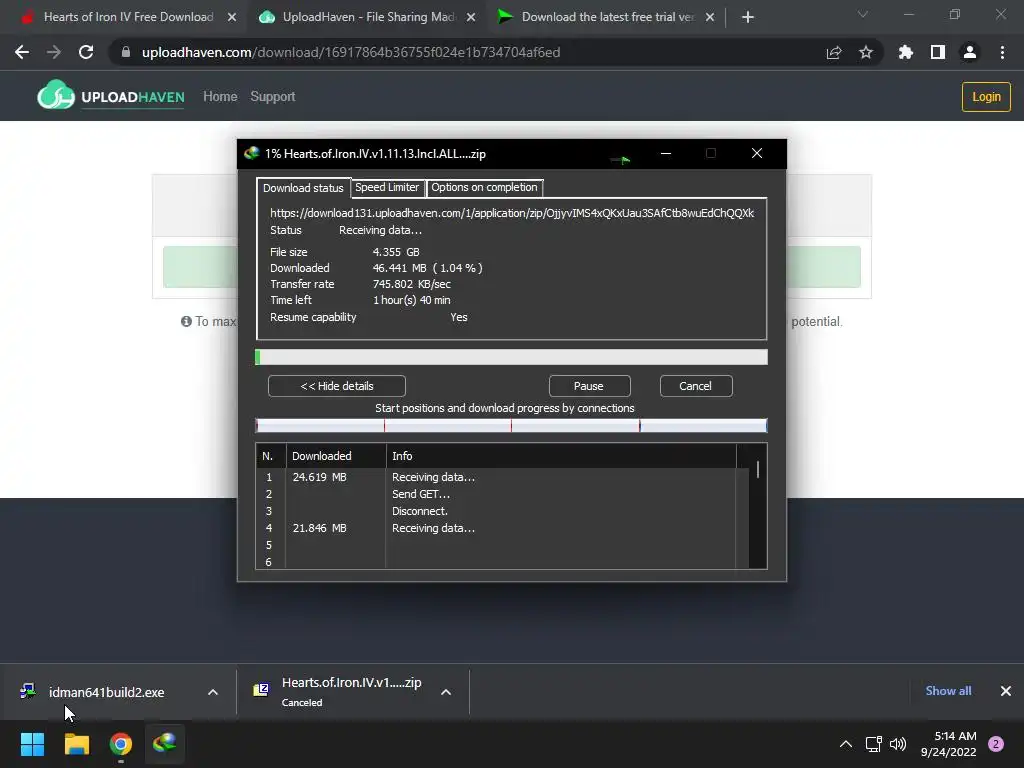Minimize the IDM download dialog

coord(665,153)
